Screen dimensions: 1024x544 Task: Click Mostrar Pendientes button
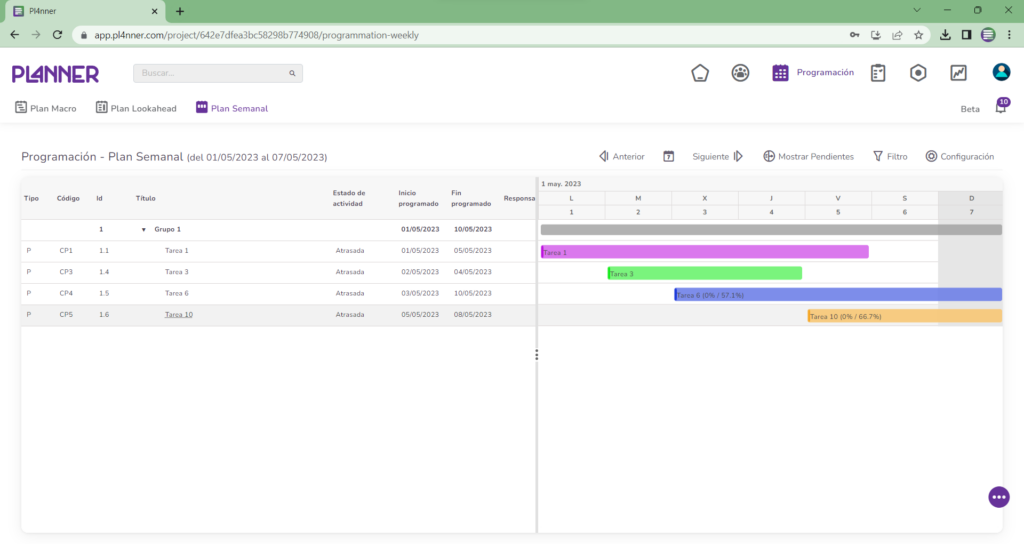click(808, 157)
